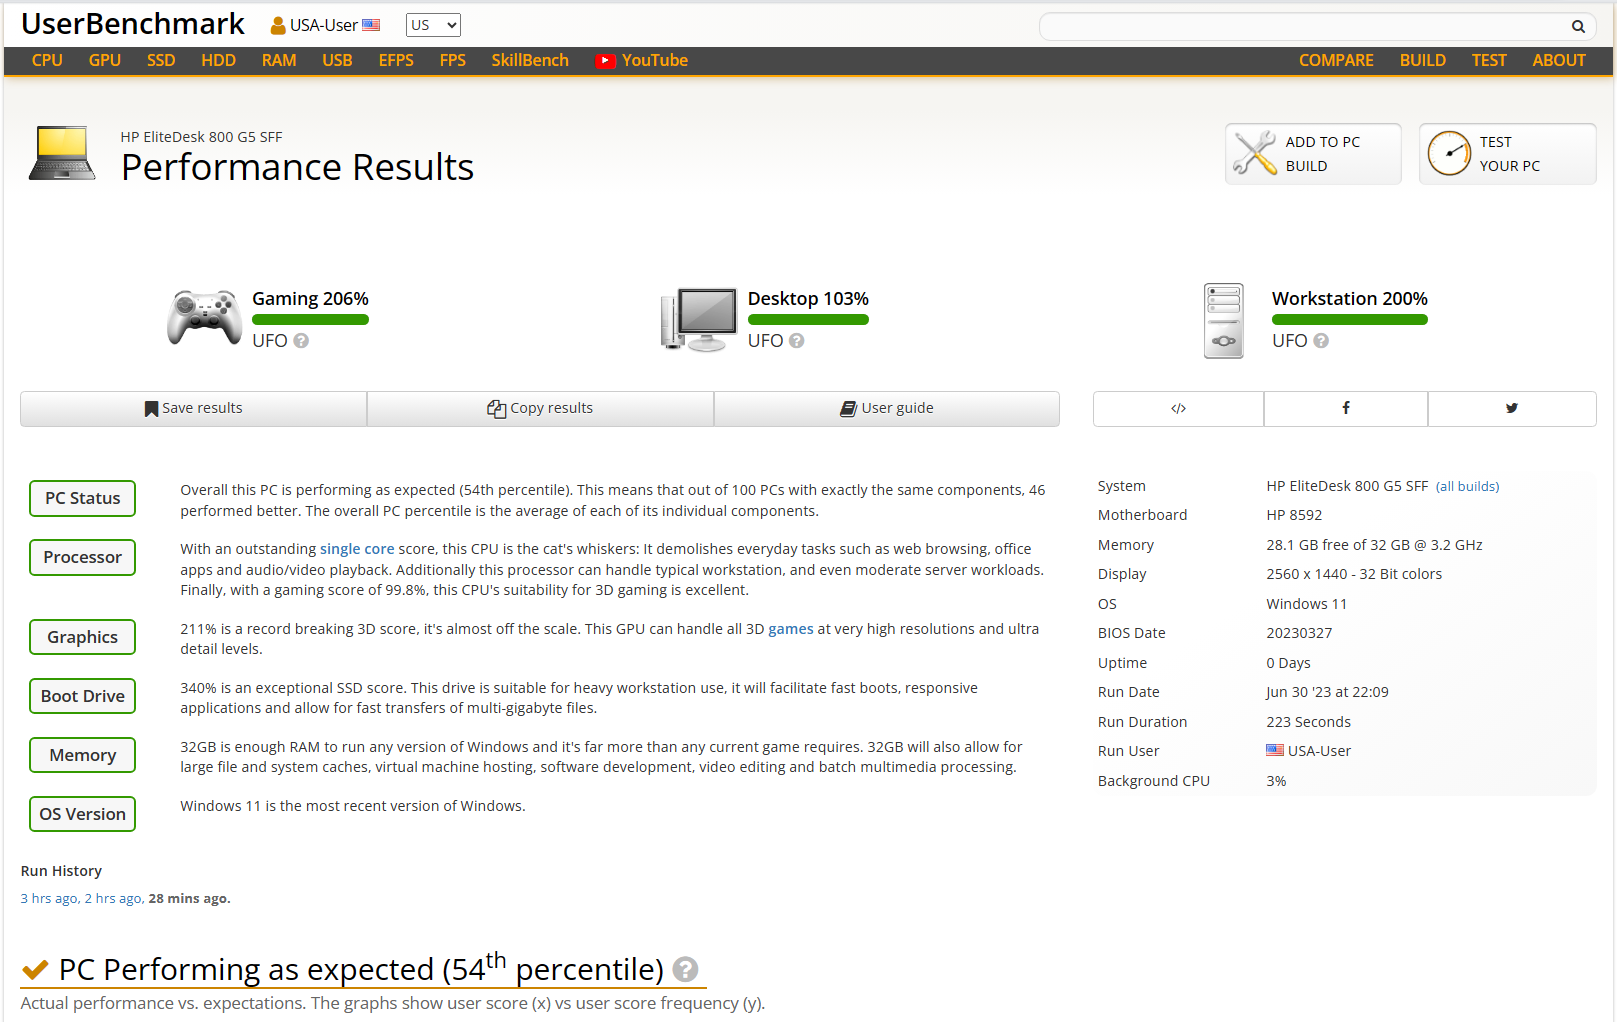Click the embed code share button
Image resolution: width=1617 pixels, height=1022 pixels.
[1179, 409]
